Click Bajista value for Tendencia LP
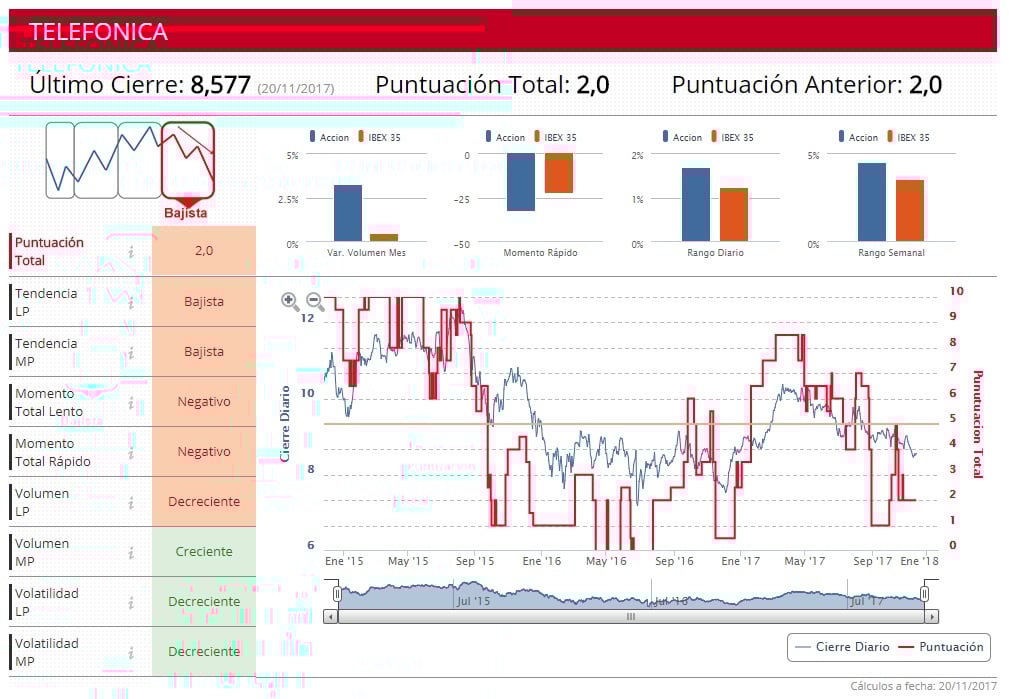 click(x=204, y=301)
